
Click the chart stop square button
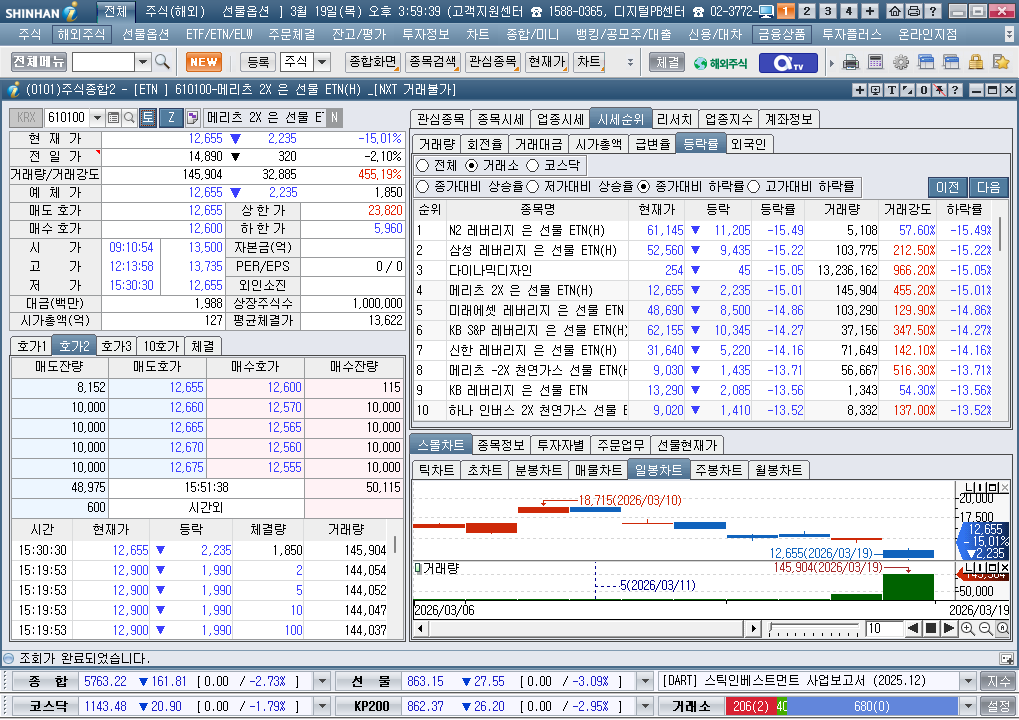pos(931,628)
